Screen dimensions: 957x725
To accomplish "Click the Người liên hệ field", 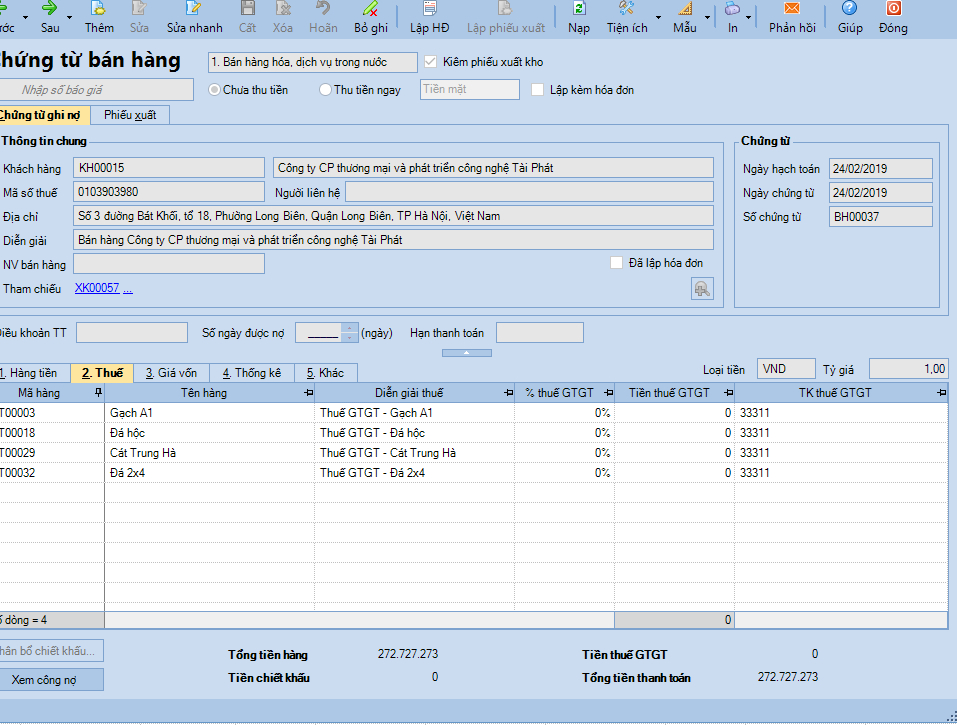I will [529, 192].
